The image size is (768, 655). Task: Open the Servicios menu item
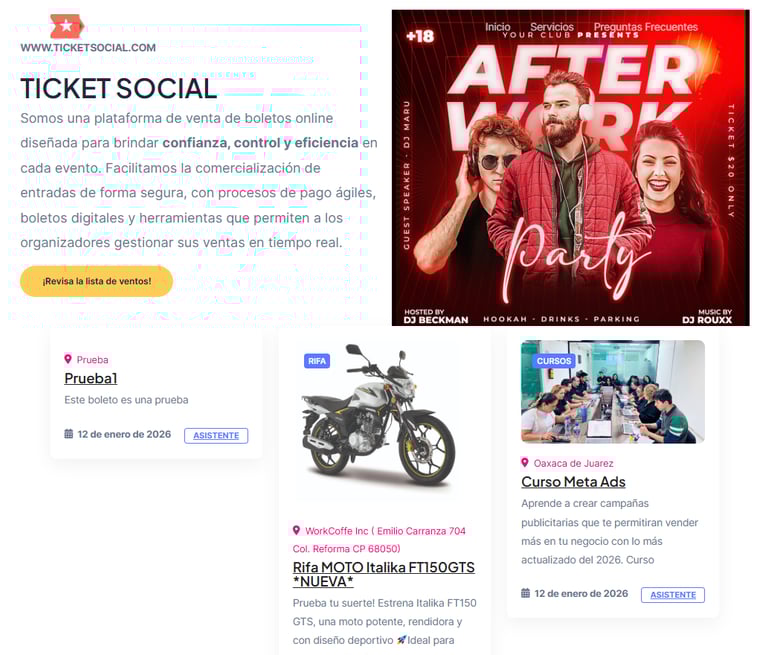(x=552, y=27)
